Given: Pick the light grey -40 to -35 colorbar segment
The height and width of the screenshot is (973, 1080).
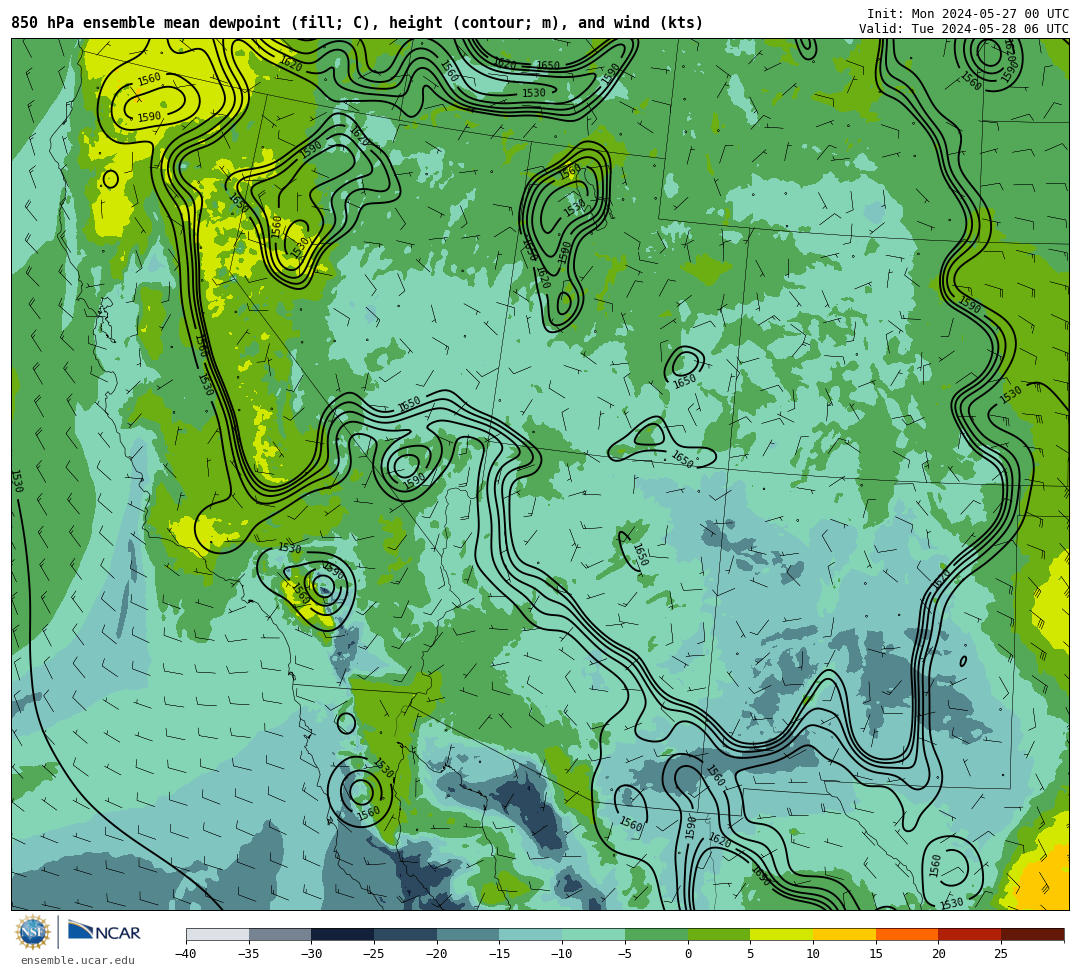Looking at the screenshot, I should click(x=218, y=934).
